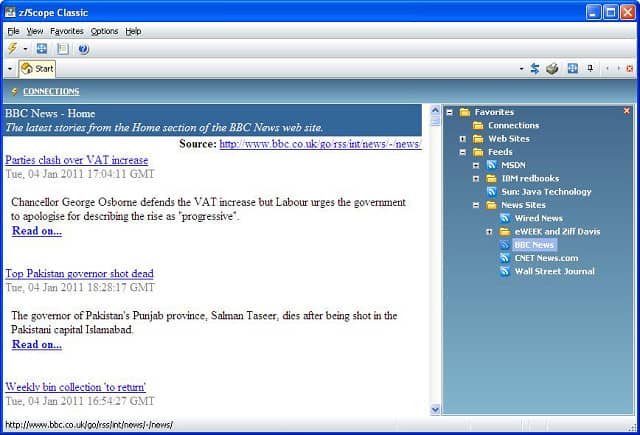Select the Start tab
The image size is (640, 435).
(37, 69)
